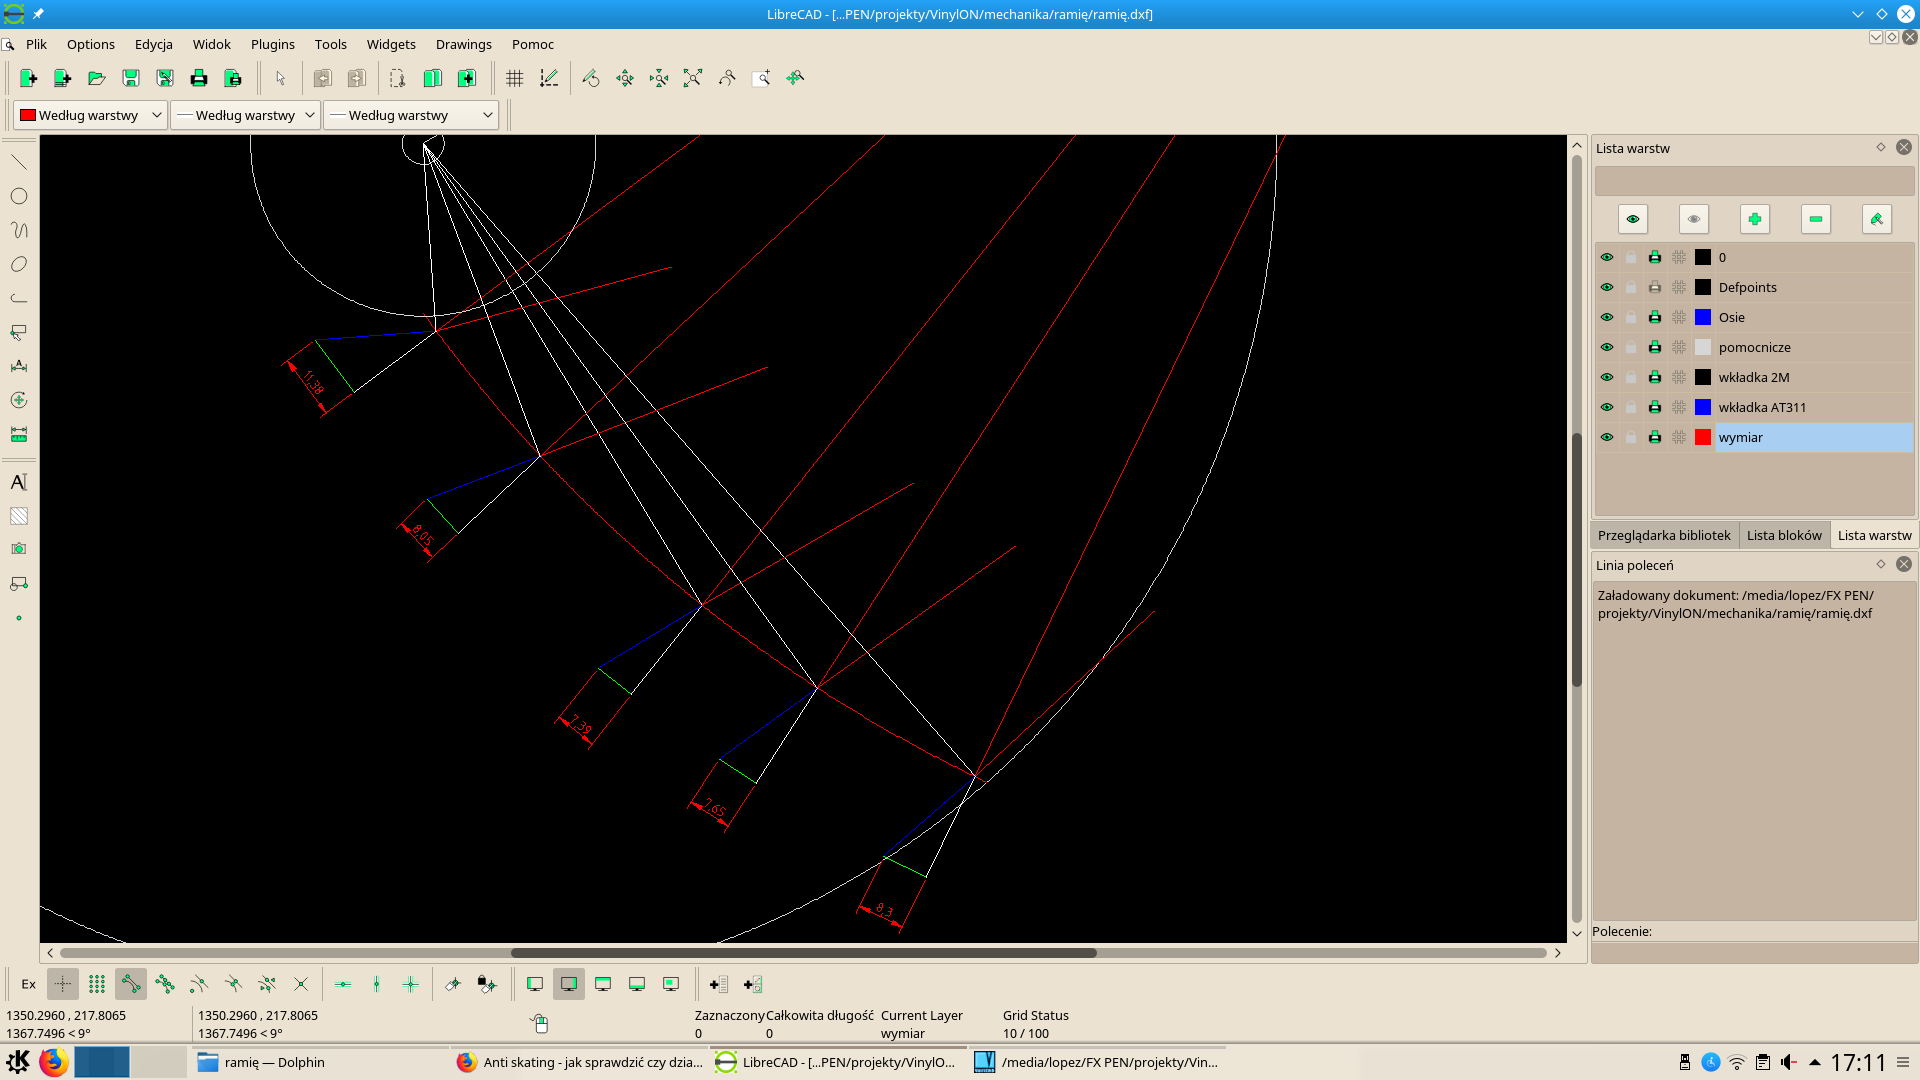The image size is (1920, 1080).
Task: Click the Print toolbar icon
Action: [199, 78]
